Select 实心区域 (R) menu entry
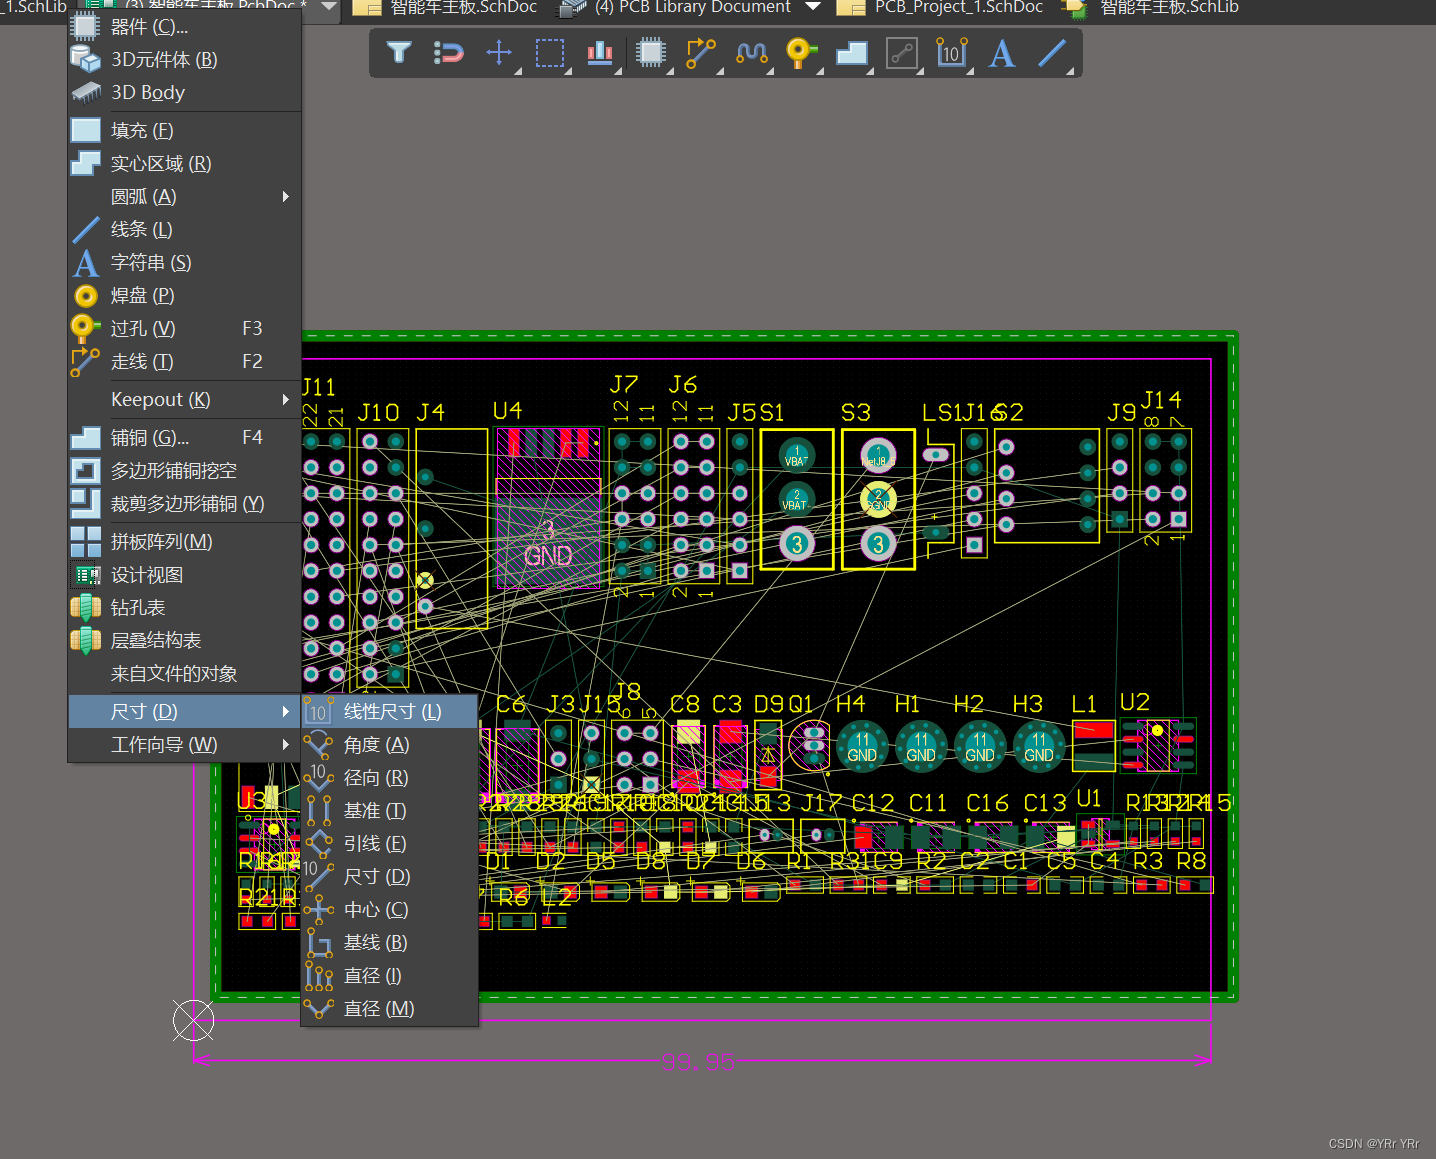This screenshot has width=1436, height=1159. click(x=185, y=163)
